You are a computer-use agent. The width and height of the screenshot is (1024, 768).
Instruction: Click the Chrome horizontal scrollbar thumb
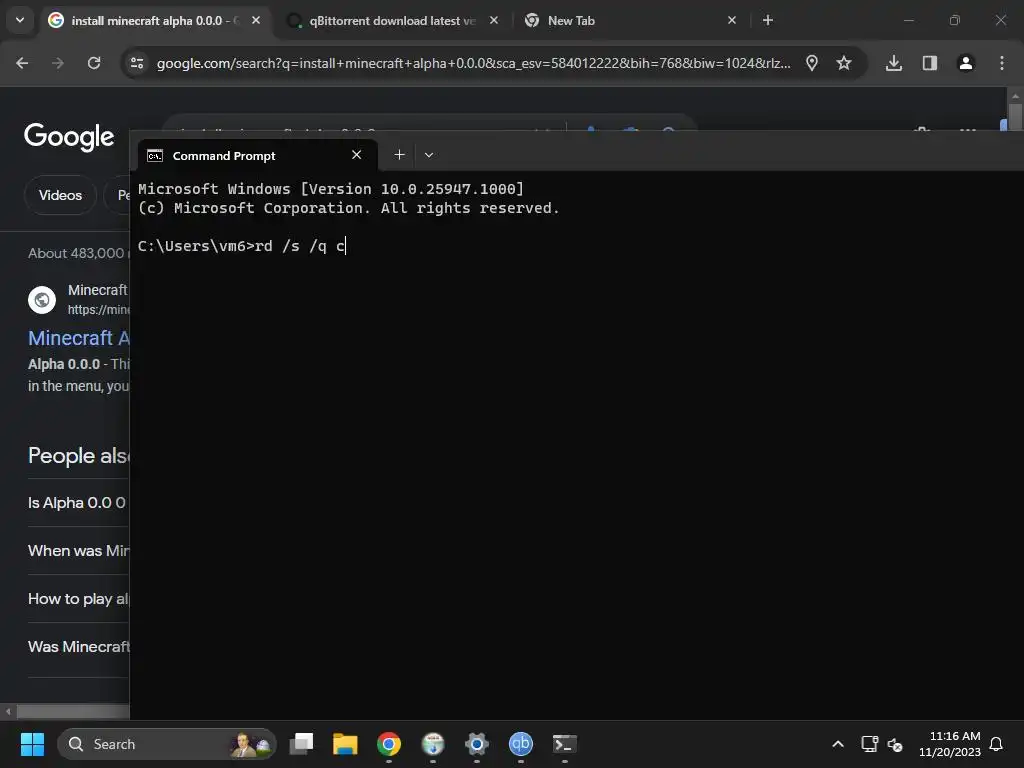coord(73,711)
